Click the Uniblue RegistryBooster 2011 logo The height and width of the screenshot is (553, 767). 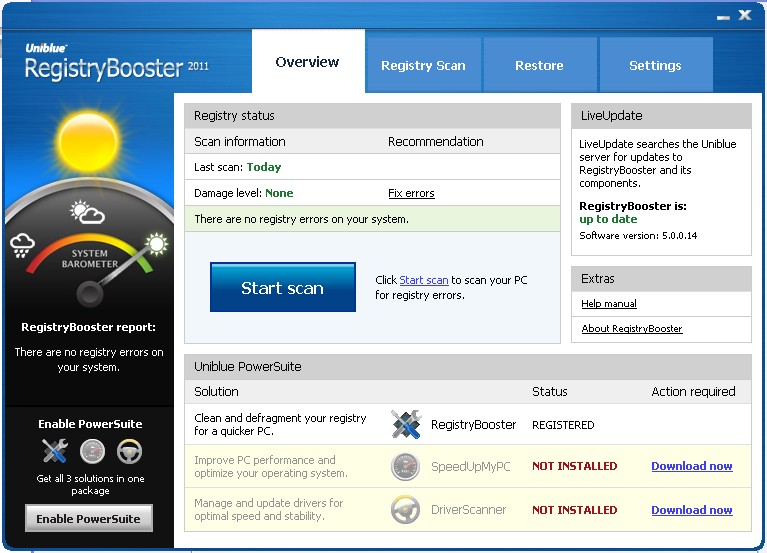coord(117,62)
